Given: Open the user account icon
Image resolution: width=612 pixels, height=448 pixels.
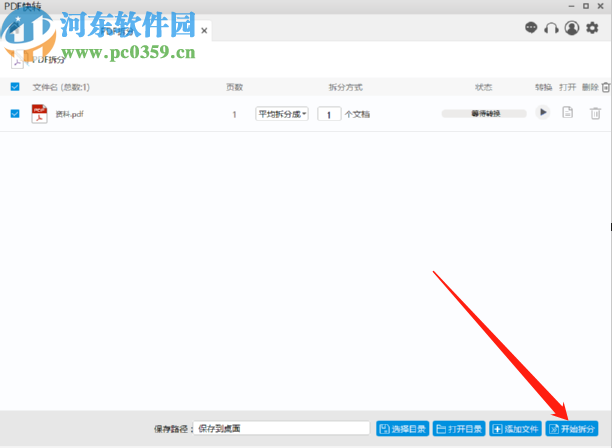Looking at the screenshot, I should (572, 28).
